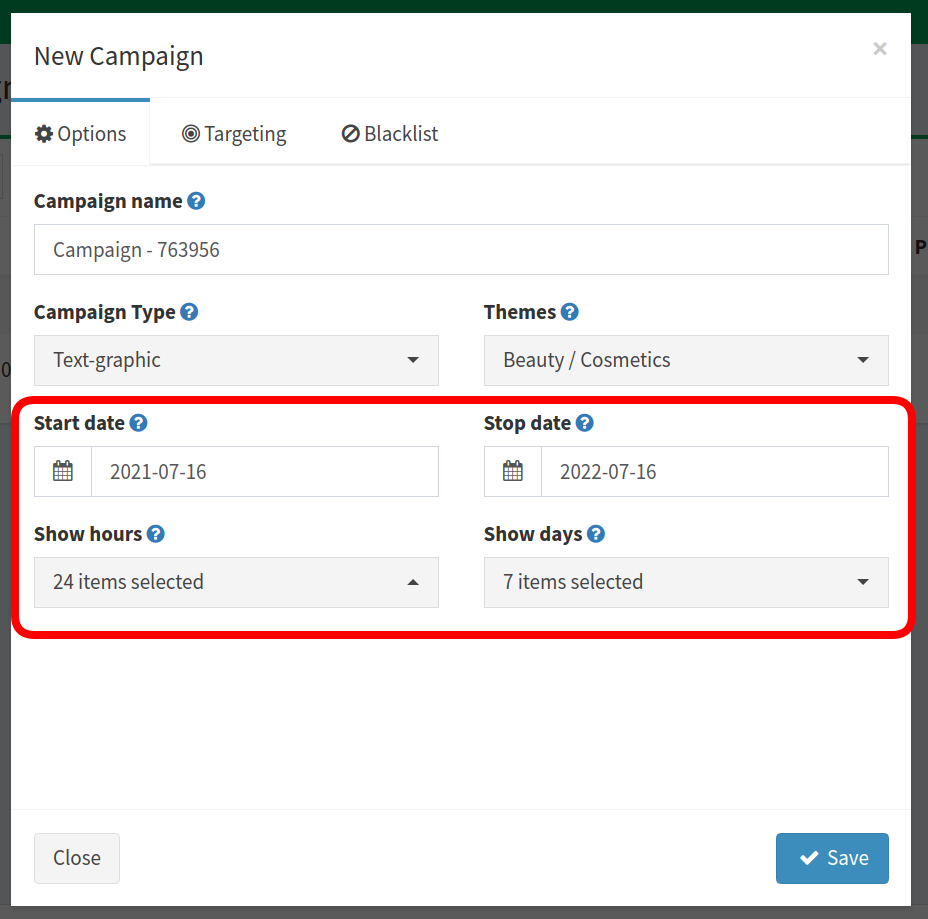Click the Show days help icon
928x919 pixels.
tap(595, 534)
